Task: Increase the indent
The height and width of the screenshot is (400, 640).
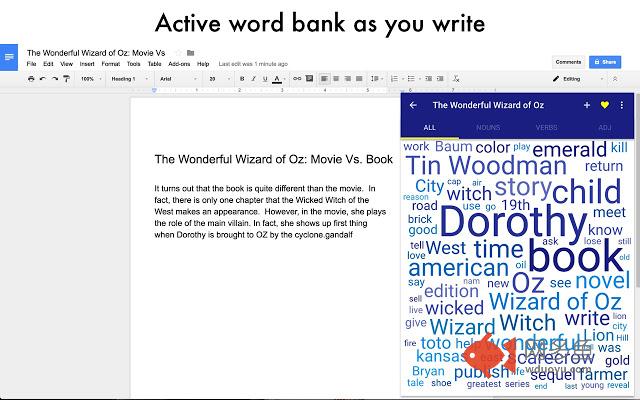Action: tap(440, 78)
